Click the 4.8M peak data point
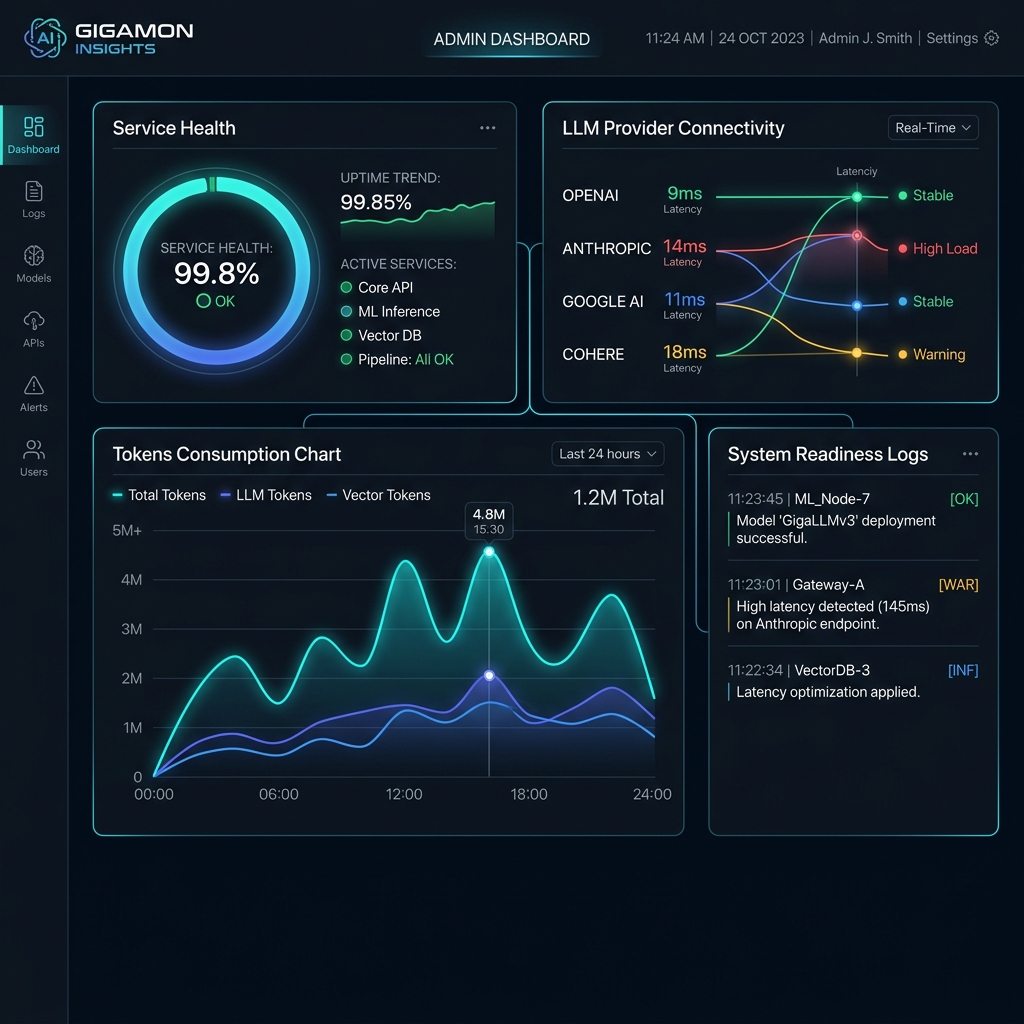This screenshot has height=1024, width=1024. pyautogui.click(x=489, y=552)
